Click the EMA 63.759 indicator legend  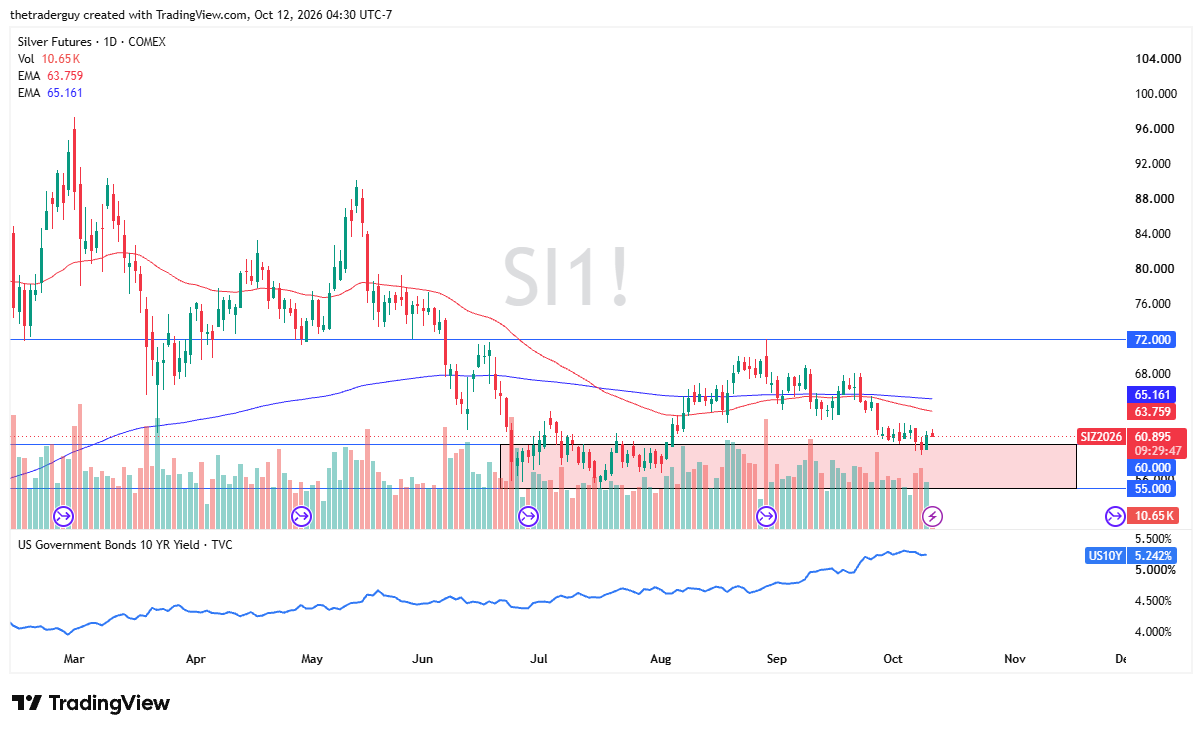coord(50,76)
